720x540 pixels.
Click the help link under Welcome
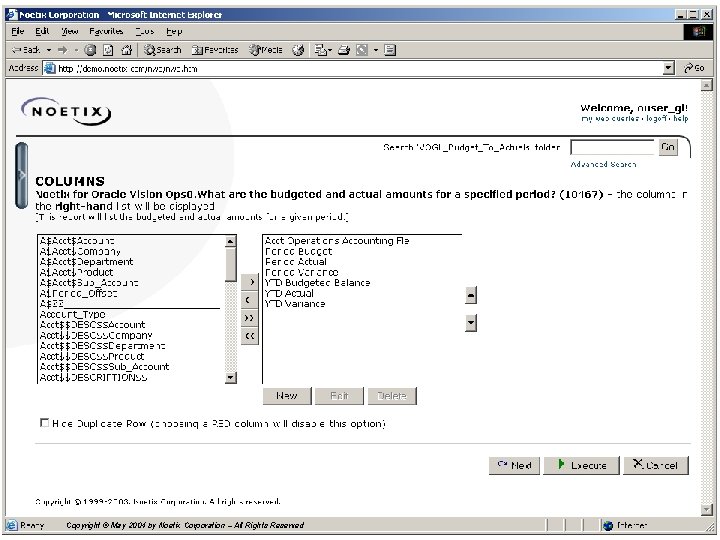click(681, 118)
